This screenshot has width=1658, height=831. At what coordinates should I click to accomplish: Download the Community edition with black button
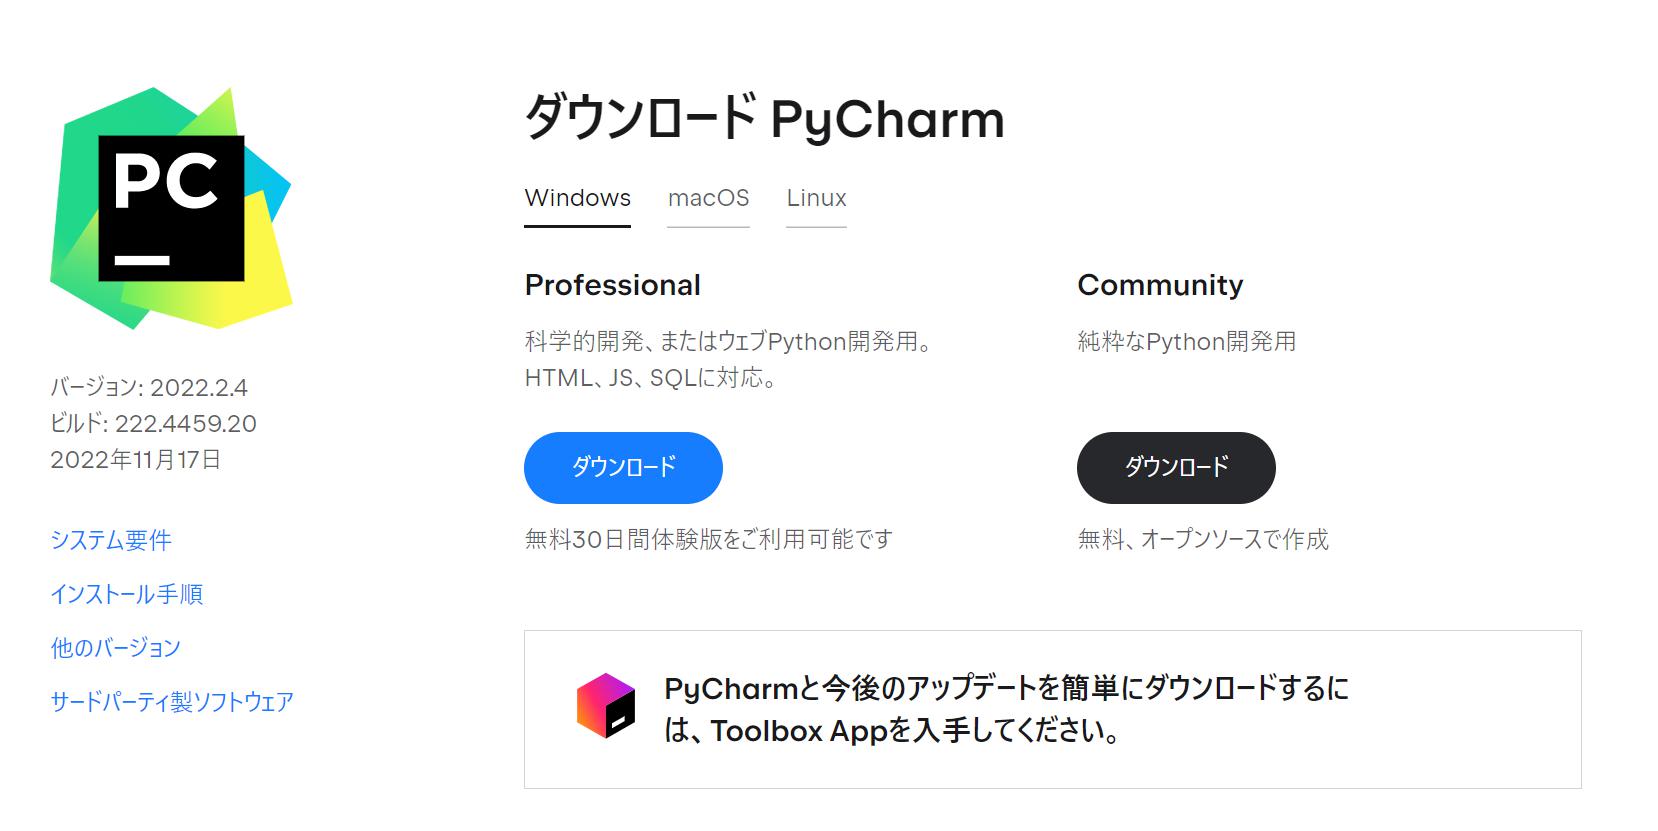click(1176, 468)
